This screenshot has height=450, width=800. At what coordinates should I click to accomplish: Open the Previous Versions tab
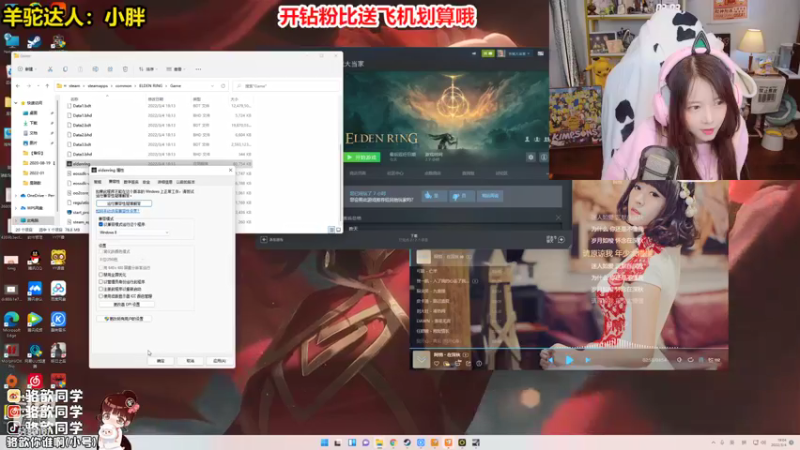186,182
